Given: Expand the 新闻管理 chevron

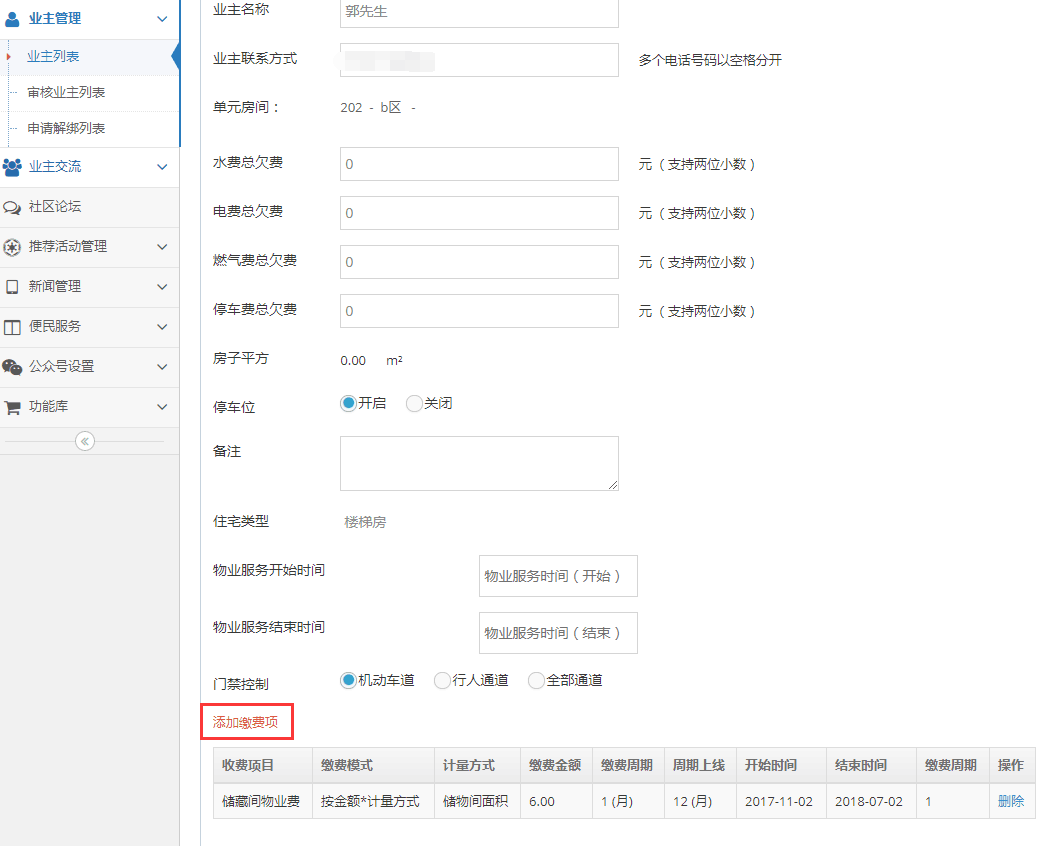Looking at the screenshot, I should click(162, 287).
